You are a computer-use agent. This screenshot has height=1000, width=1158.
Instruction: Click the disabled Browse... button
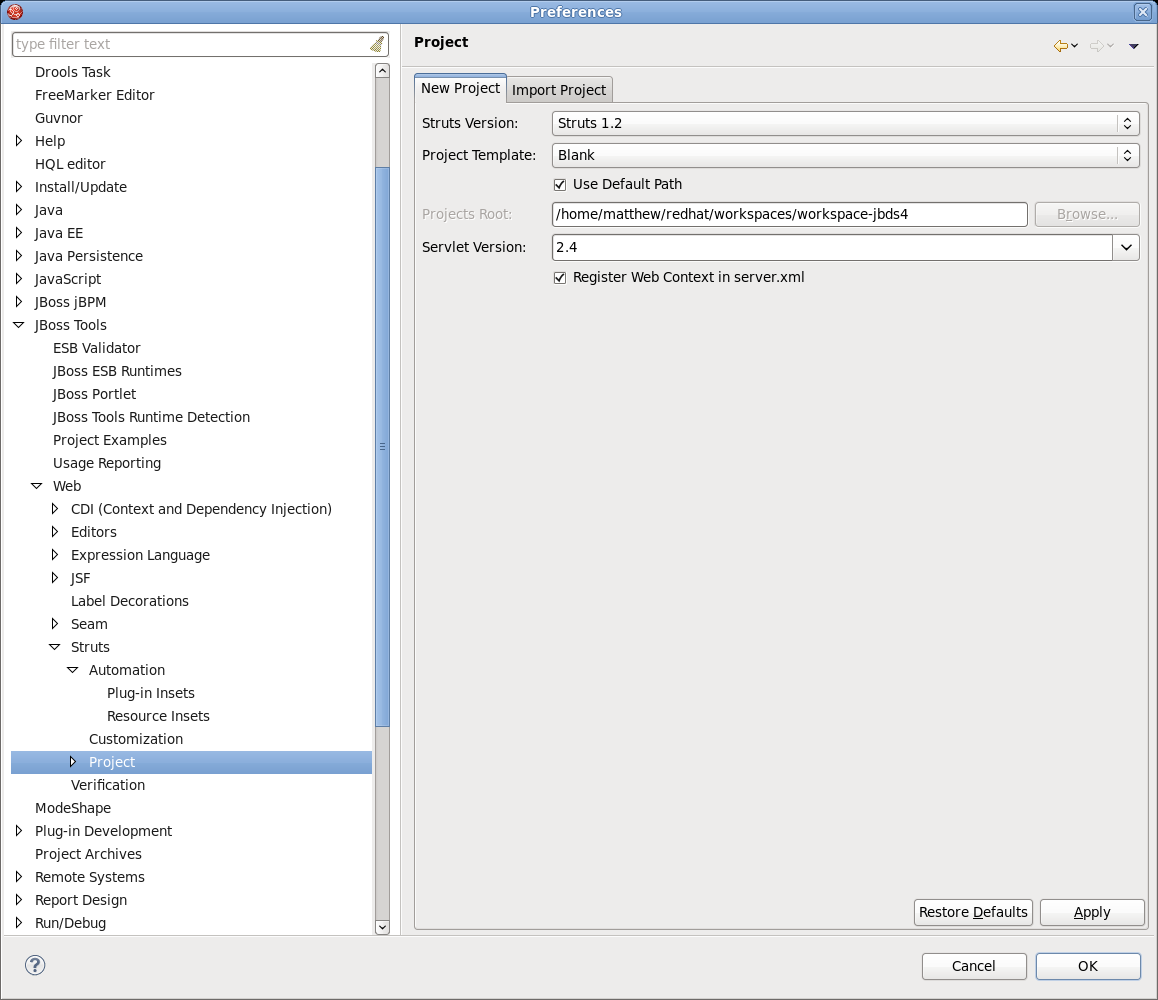click(x=1087, y=214)
